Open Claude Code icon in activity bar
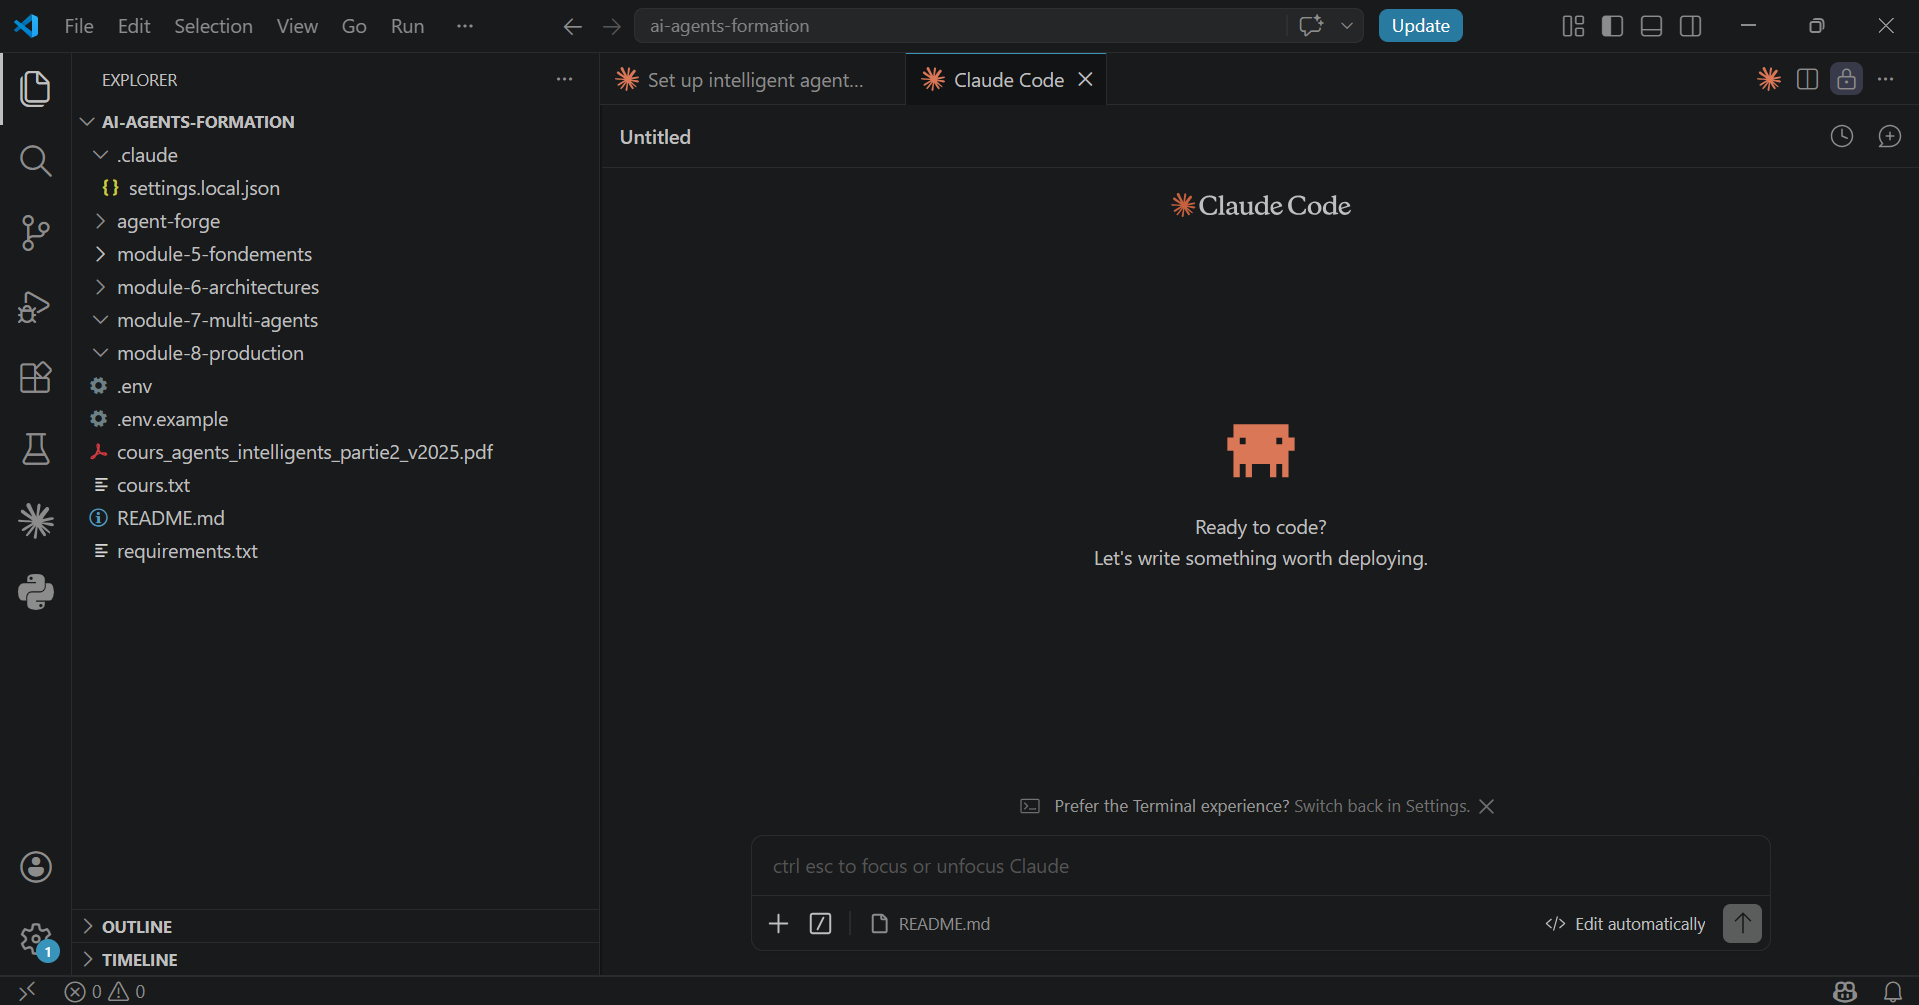Viewport: 1919px width, 1005px height. (36, 521)
